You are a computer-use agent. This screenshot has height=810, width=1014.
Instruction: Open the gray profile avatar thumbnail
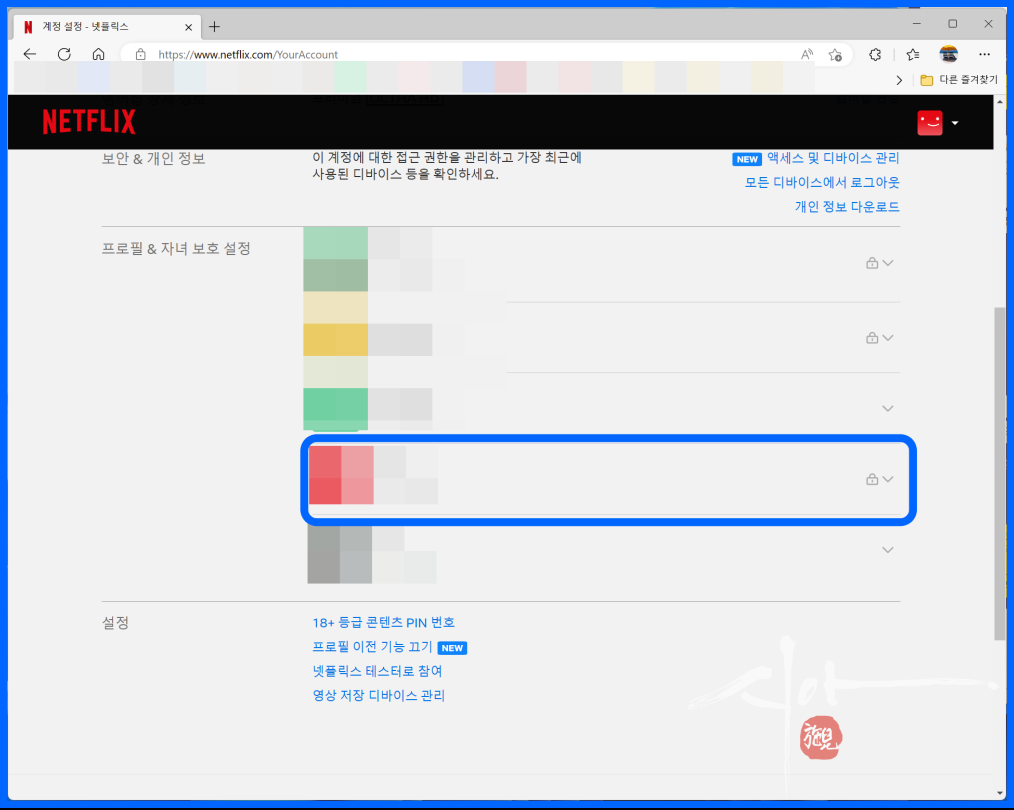click(x=340, y=555)
